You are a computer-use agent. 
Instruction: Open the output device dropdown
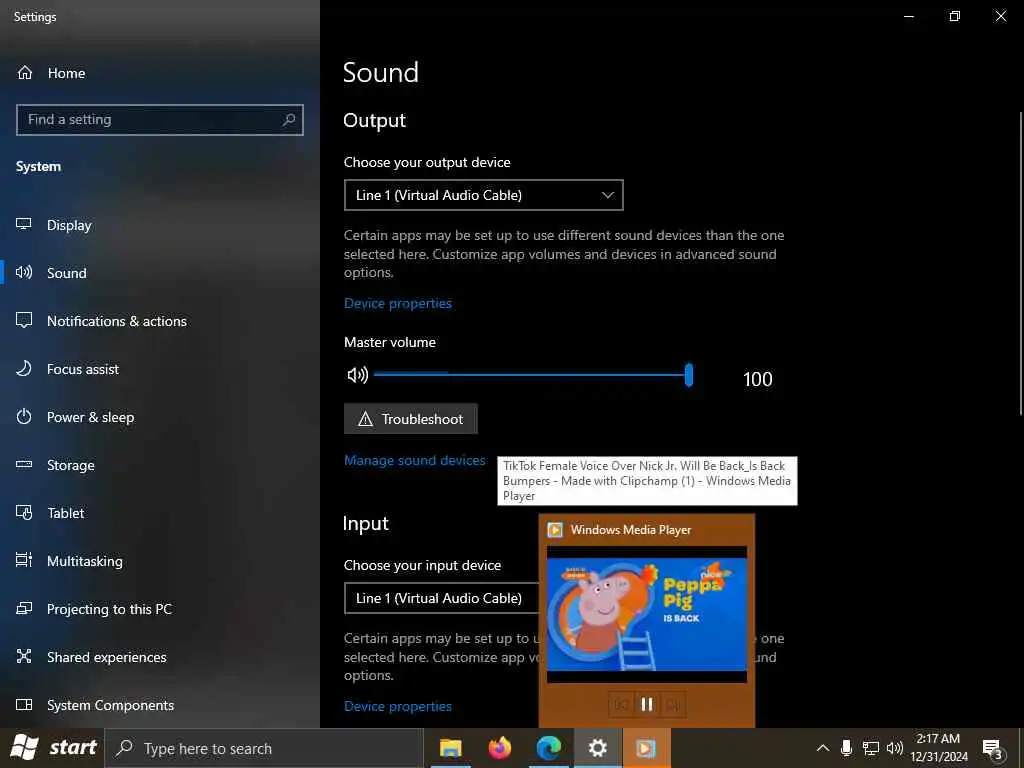pos(484,195)
